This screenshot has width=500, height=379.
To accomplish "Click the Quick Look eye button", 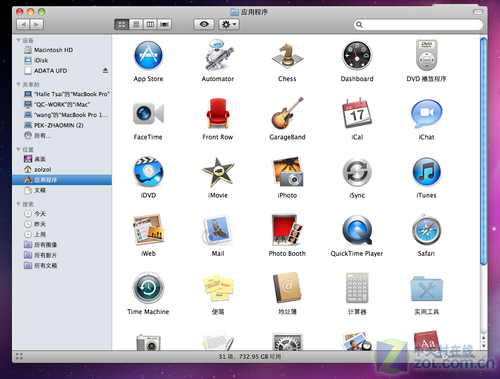I will click(204, 24).
